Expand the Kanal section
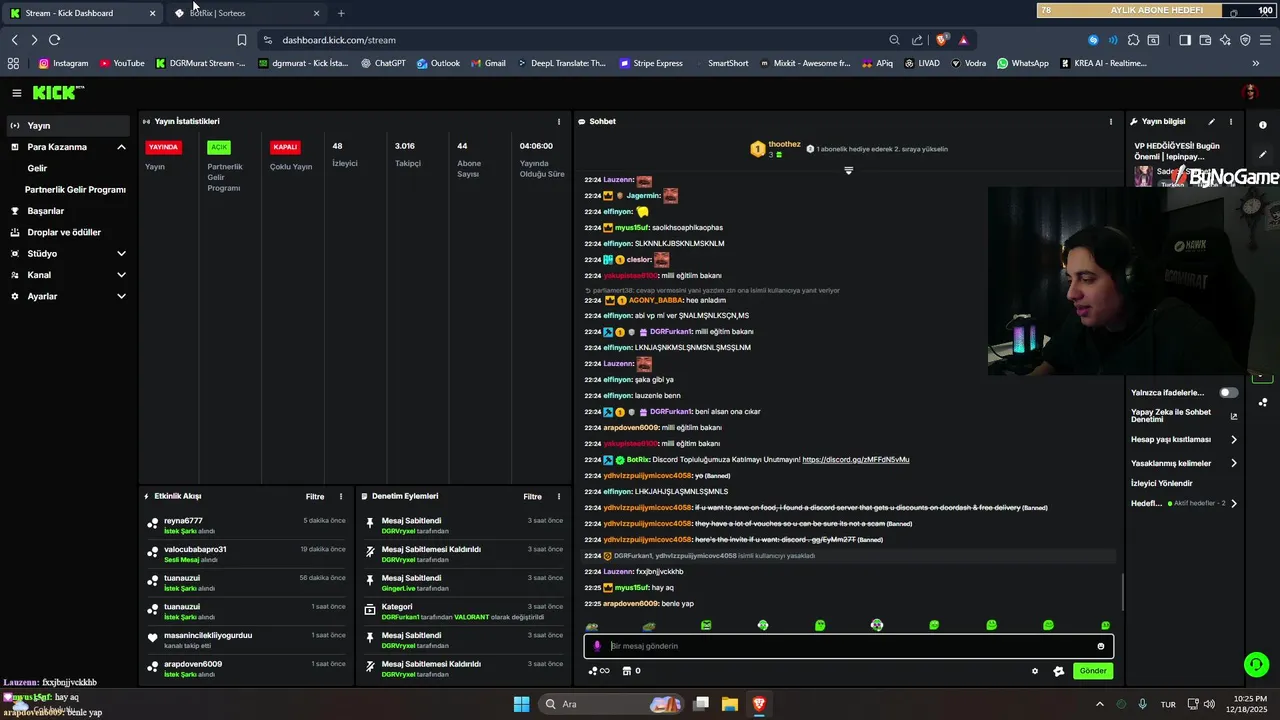Screen dimensions: 1280x720 121,275
